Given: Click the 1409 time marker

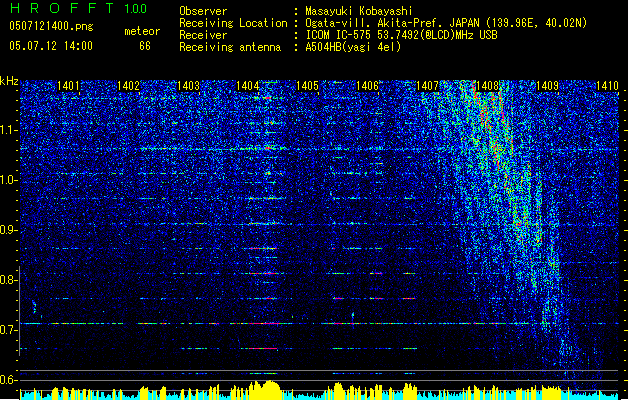Looking at the screenshot, I should (x=547, y=86).
